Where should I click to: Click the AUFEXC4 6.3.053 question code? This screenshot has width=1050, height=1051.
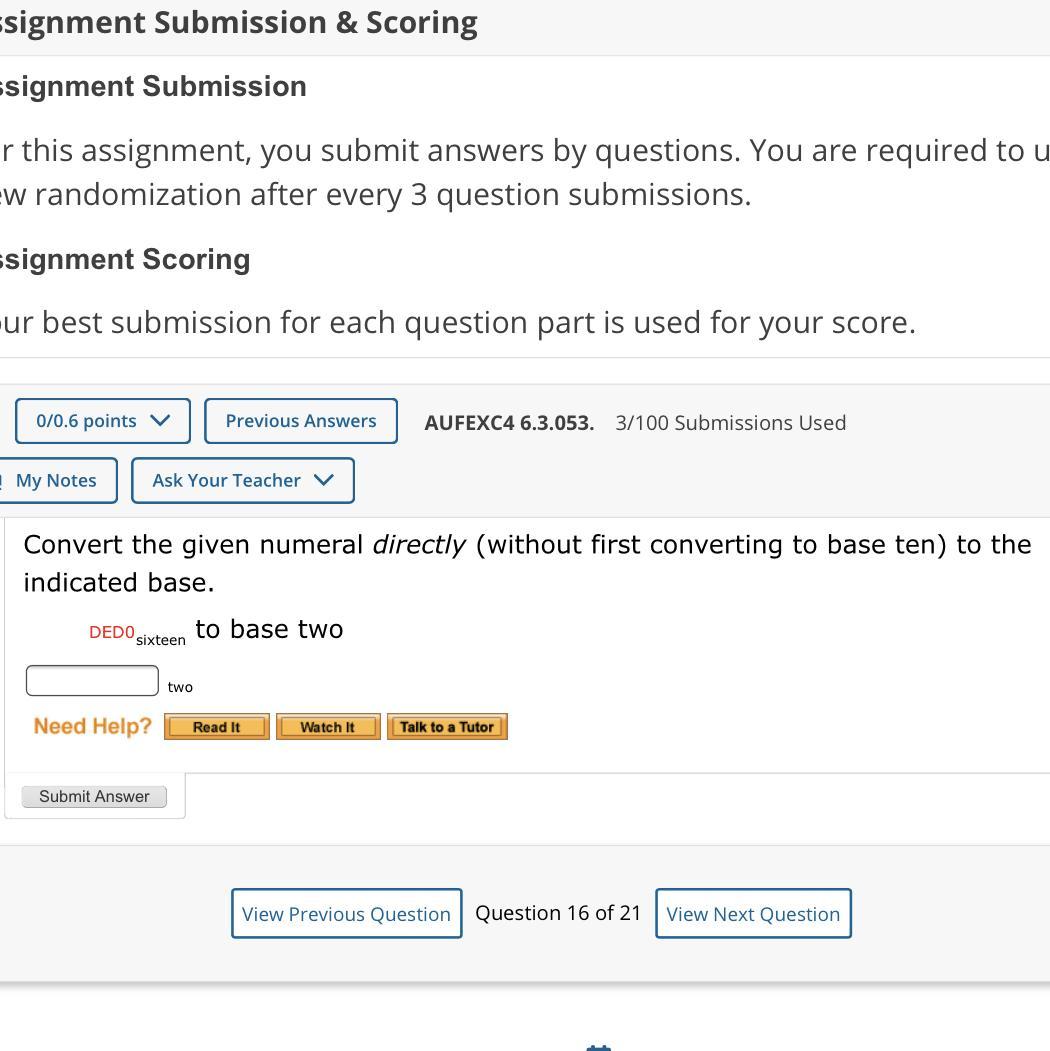pos(508,423)
